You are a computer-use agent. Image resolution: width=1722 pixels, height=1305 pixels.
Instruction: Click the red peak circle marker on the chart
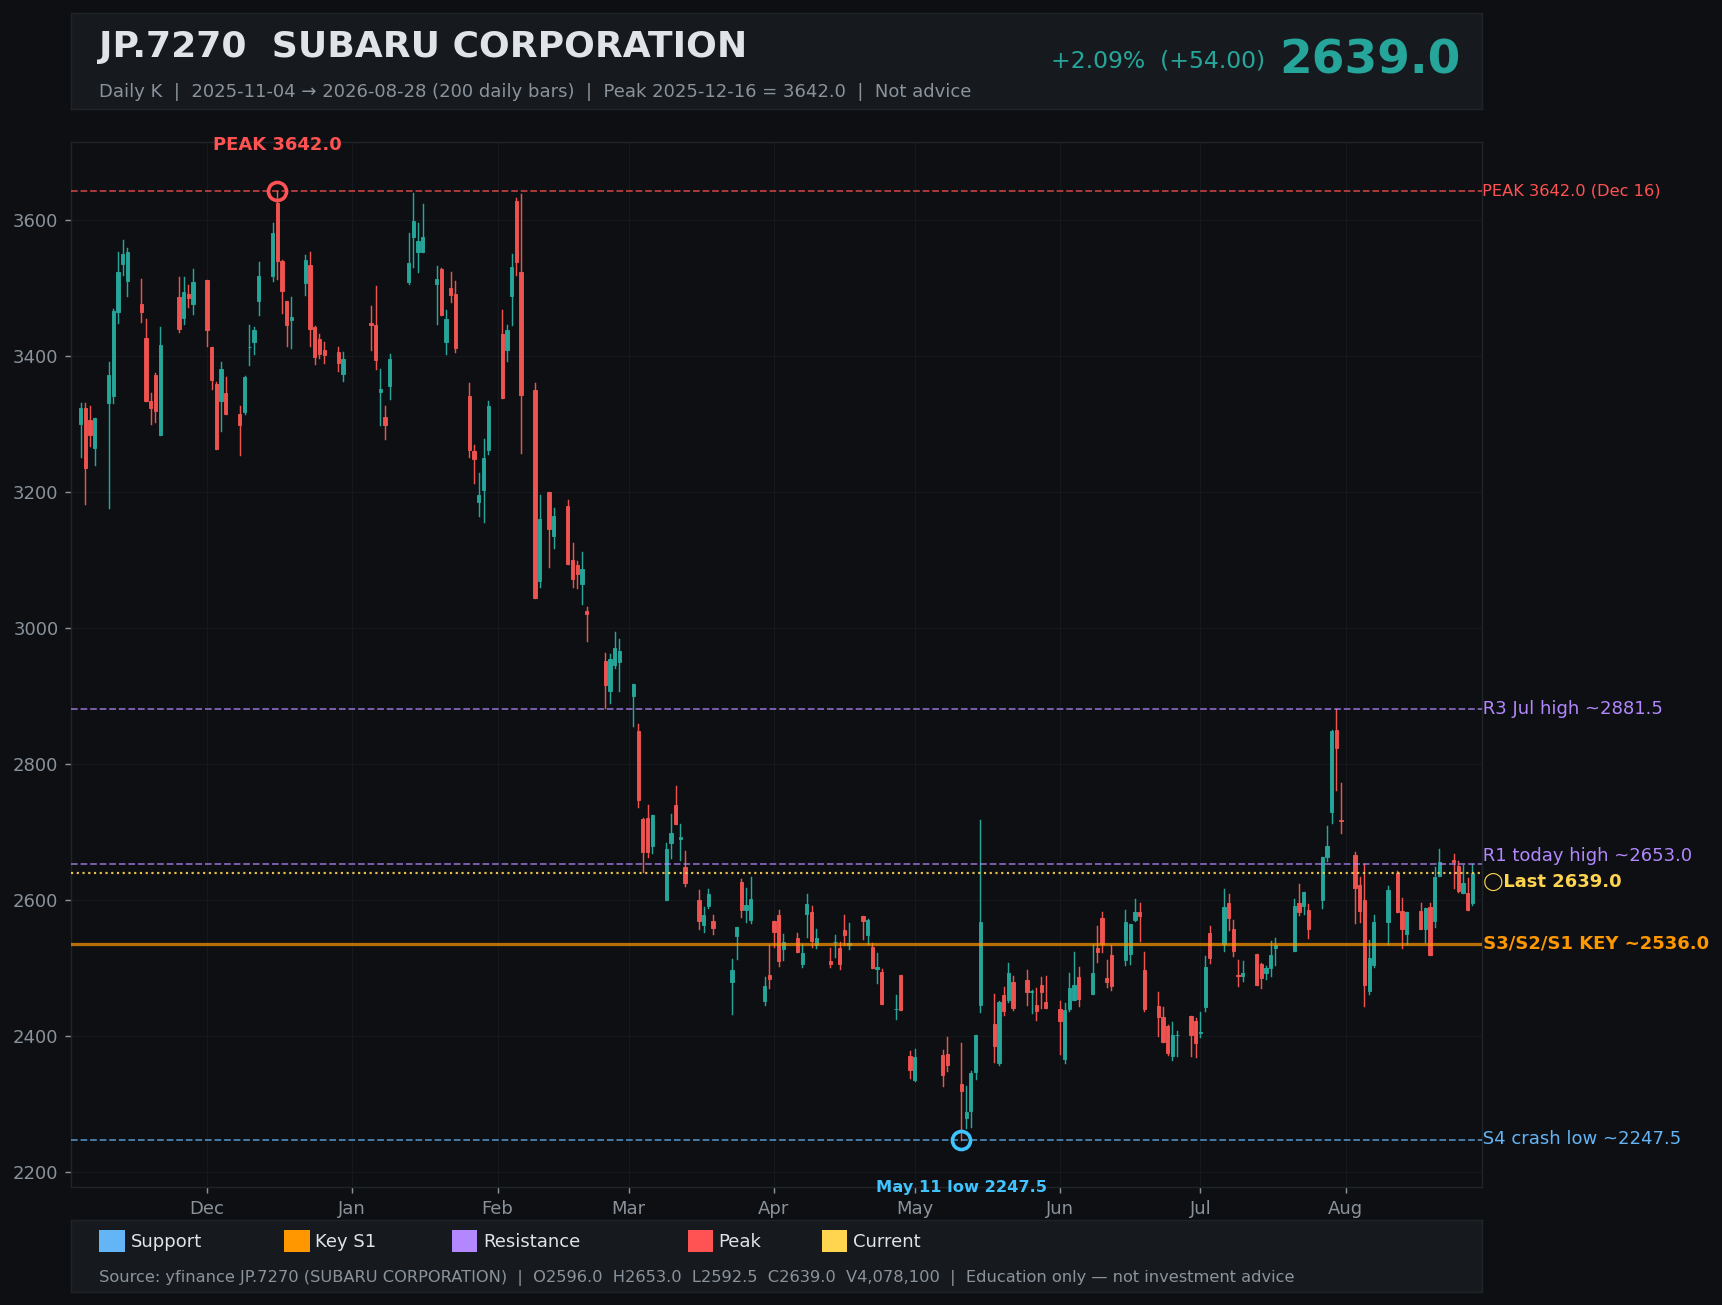(278, 191)
